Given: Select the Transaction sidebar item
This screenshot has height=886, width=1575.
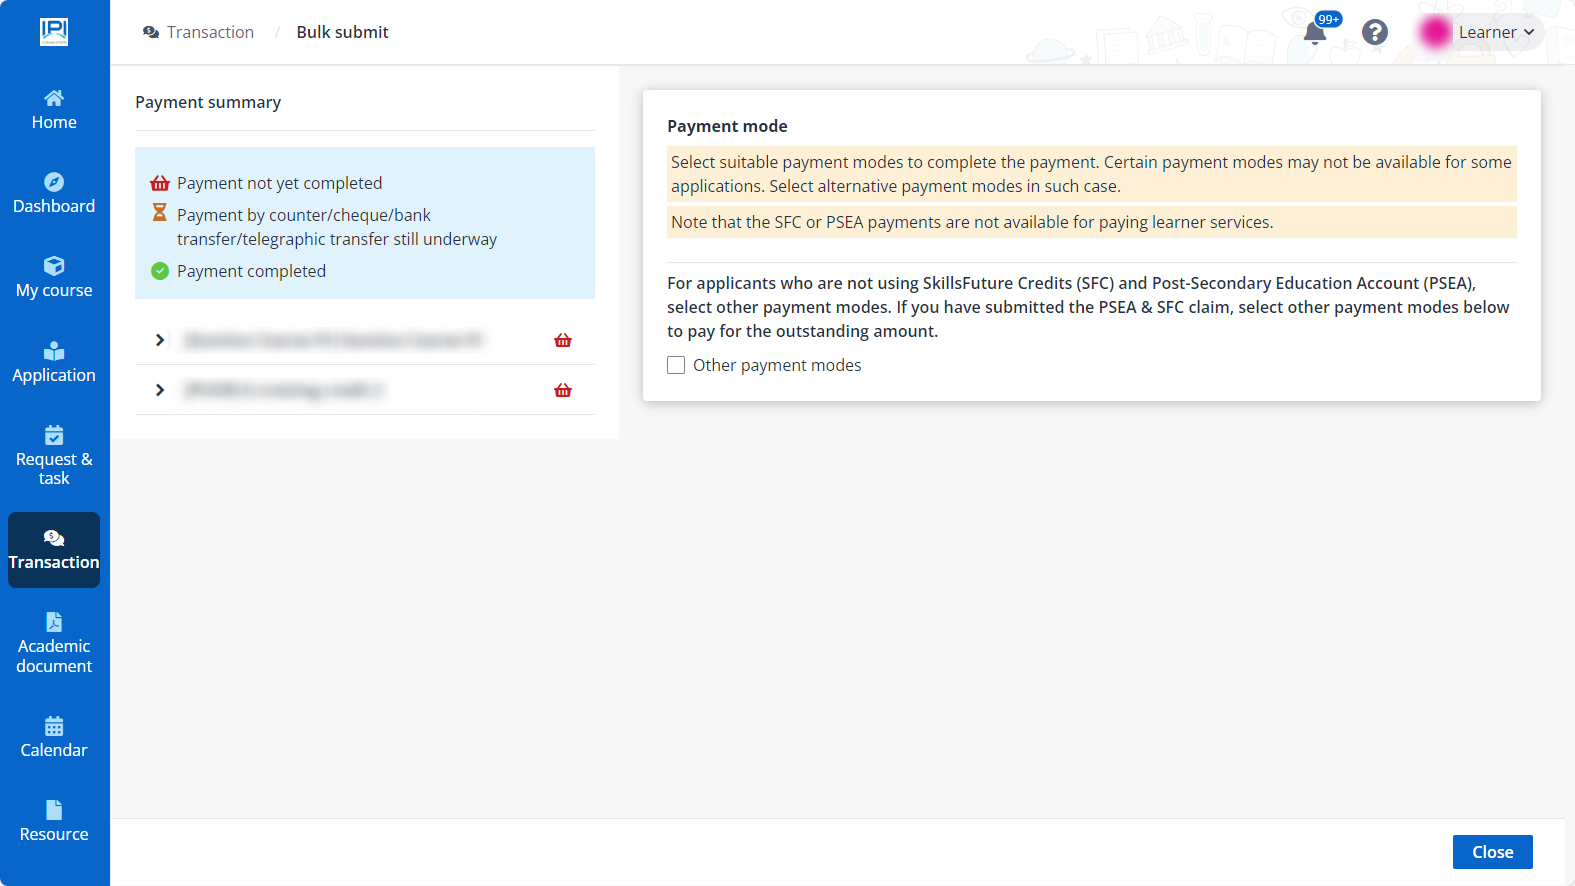Looking at the screenshot, I should (x=54, y=550).
